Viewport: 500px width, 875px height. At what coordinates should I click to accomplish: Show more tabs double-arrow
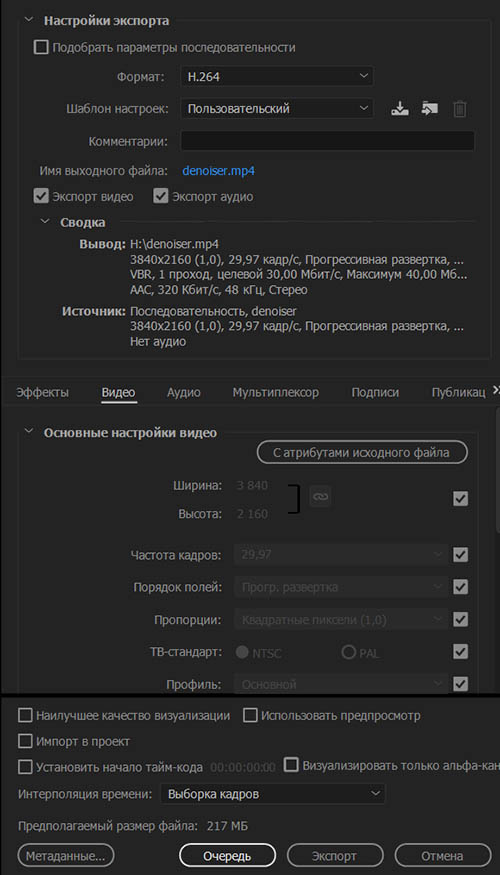[496, 390]
